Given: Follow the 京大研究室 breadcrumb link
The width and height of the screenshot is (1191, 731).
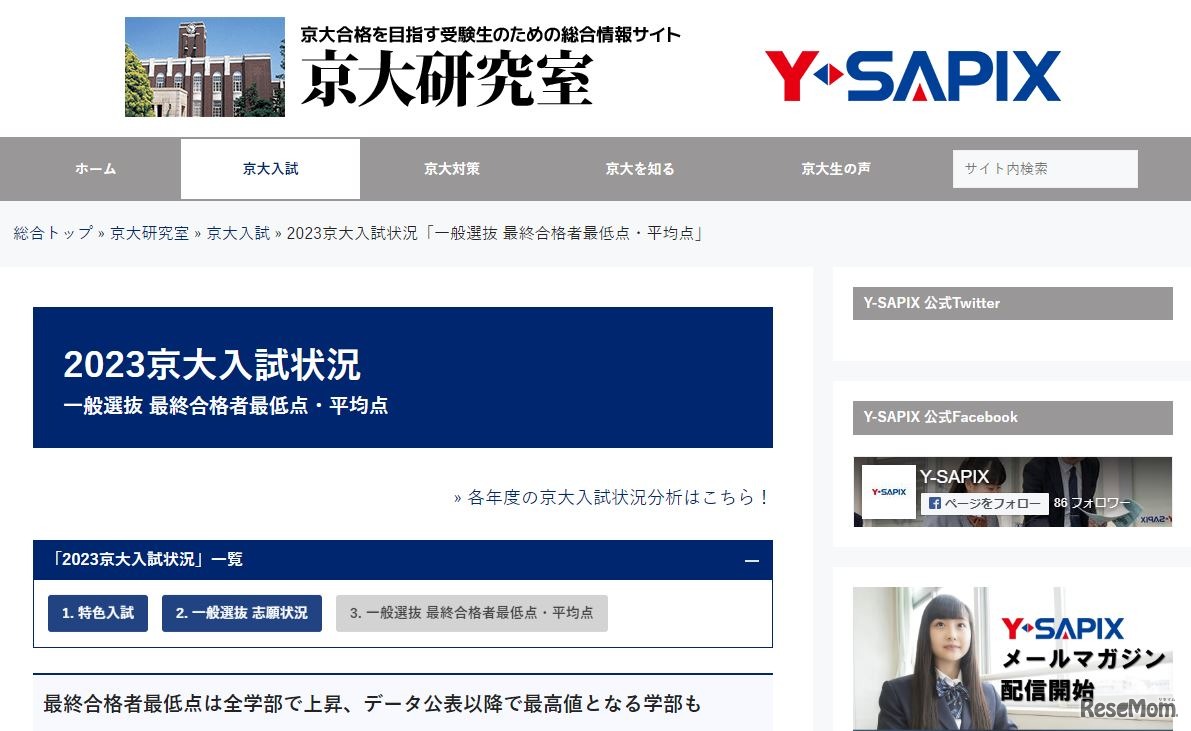Looking at the screenshot, I should pyautogui.click(x=149, y=233).
